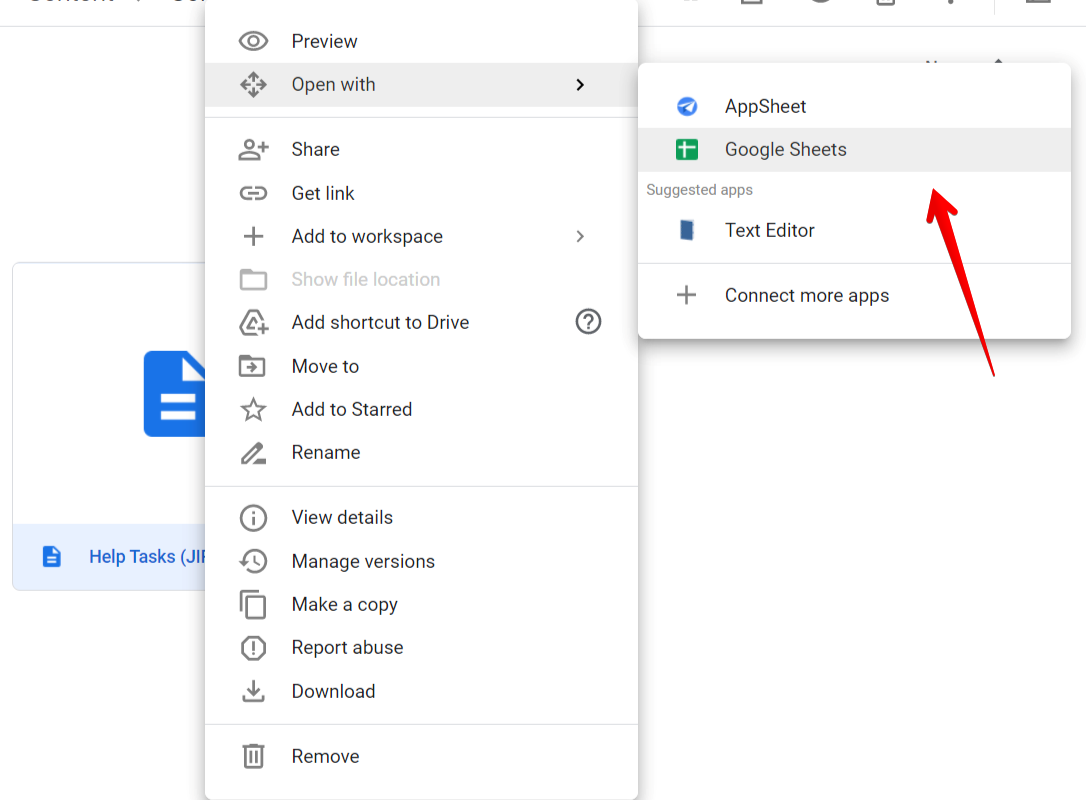Click the Get link chain icon
The image size is (1086, 800).
pyautogui.click(x=254, y=193)
